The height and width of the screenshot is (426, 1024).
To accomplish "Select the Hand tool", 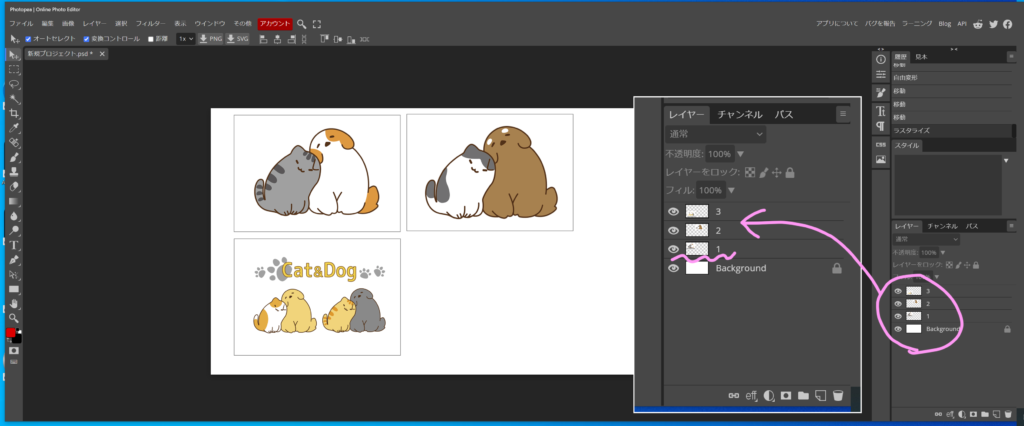I will pyautogui.click(x=14, y=302).
